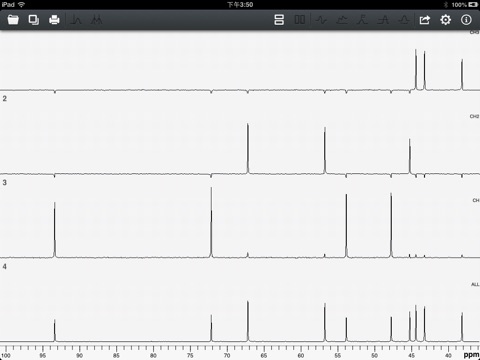The image size is (480, 360).
Task: Select the single peak picking tool
Action: click(76, 20)
